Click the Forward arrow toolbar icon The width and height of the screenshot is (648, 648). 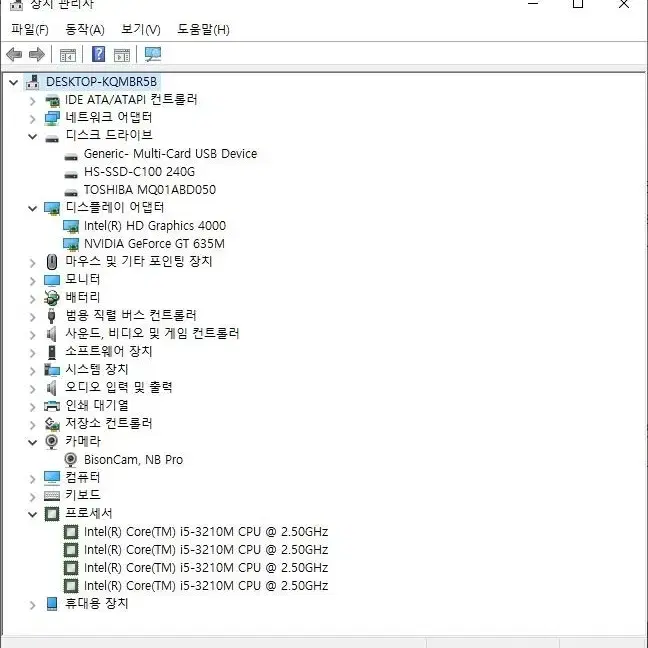(x=37, y=54)
